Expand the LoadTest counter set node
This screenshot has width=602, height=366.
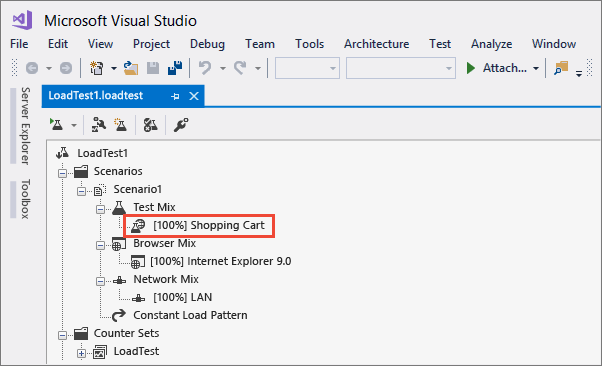tap(81, 353)
